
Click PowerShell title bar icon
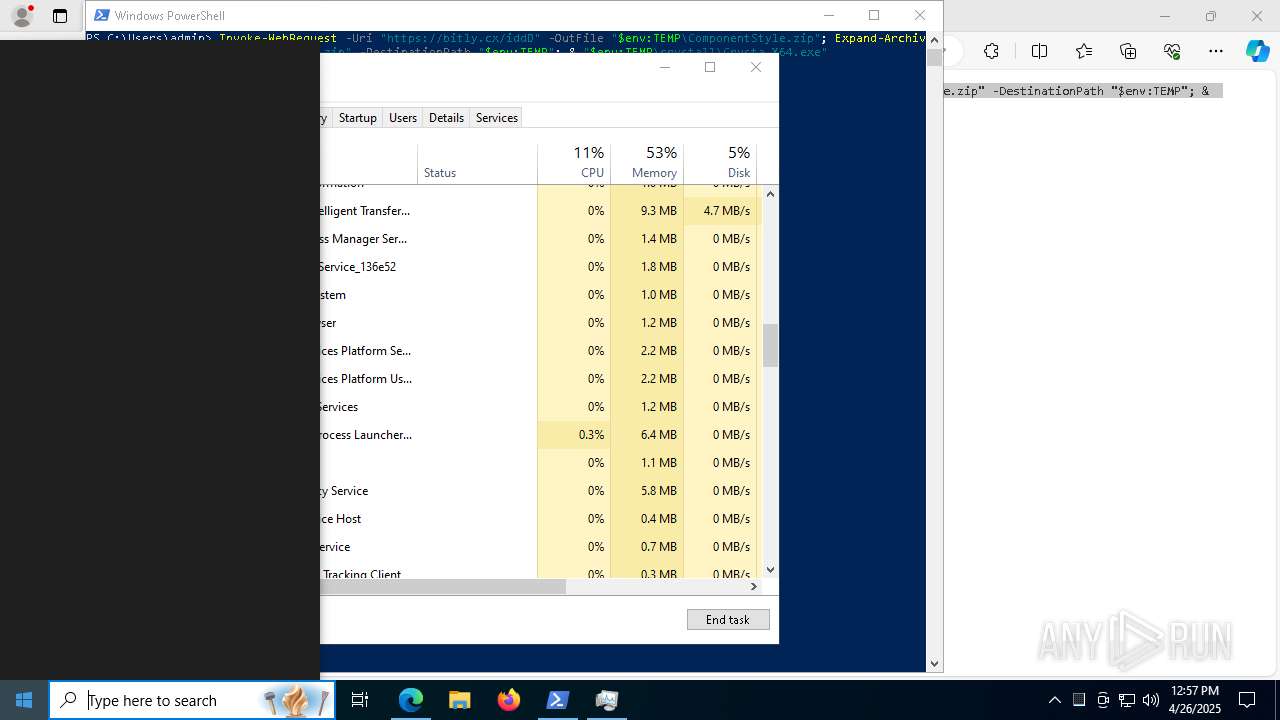101,15
